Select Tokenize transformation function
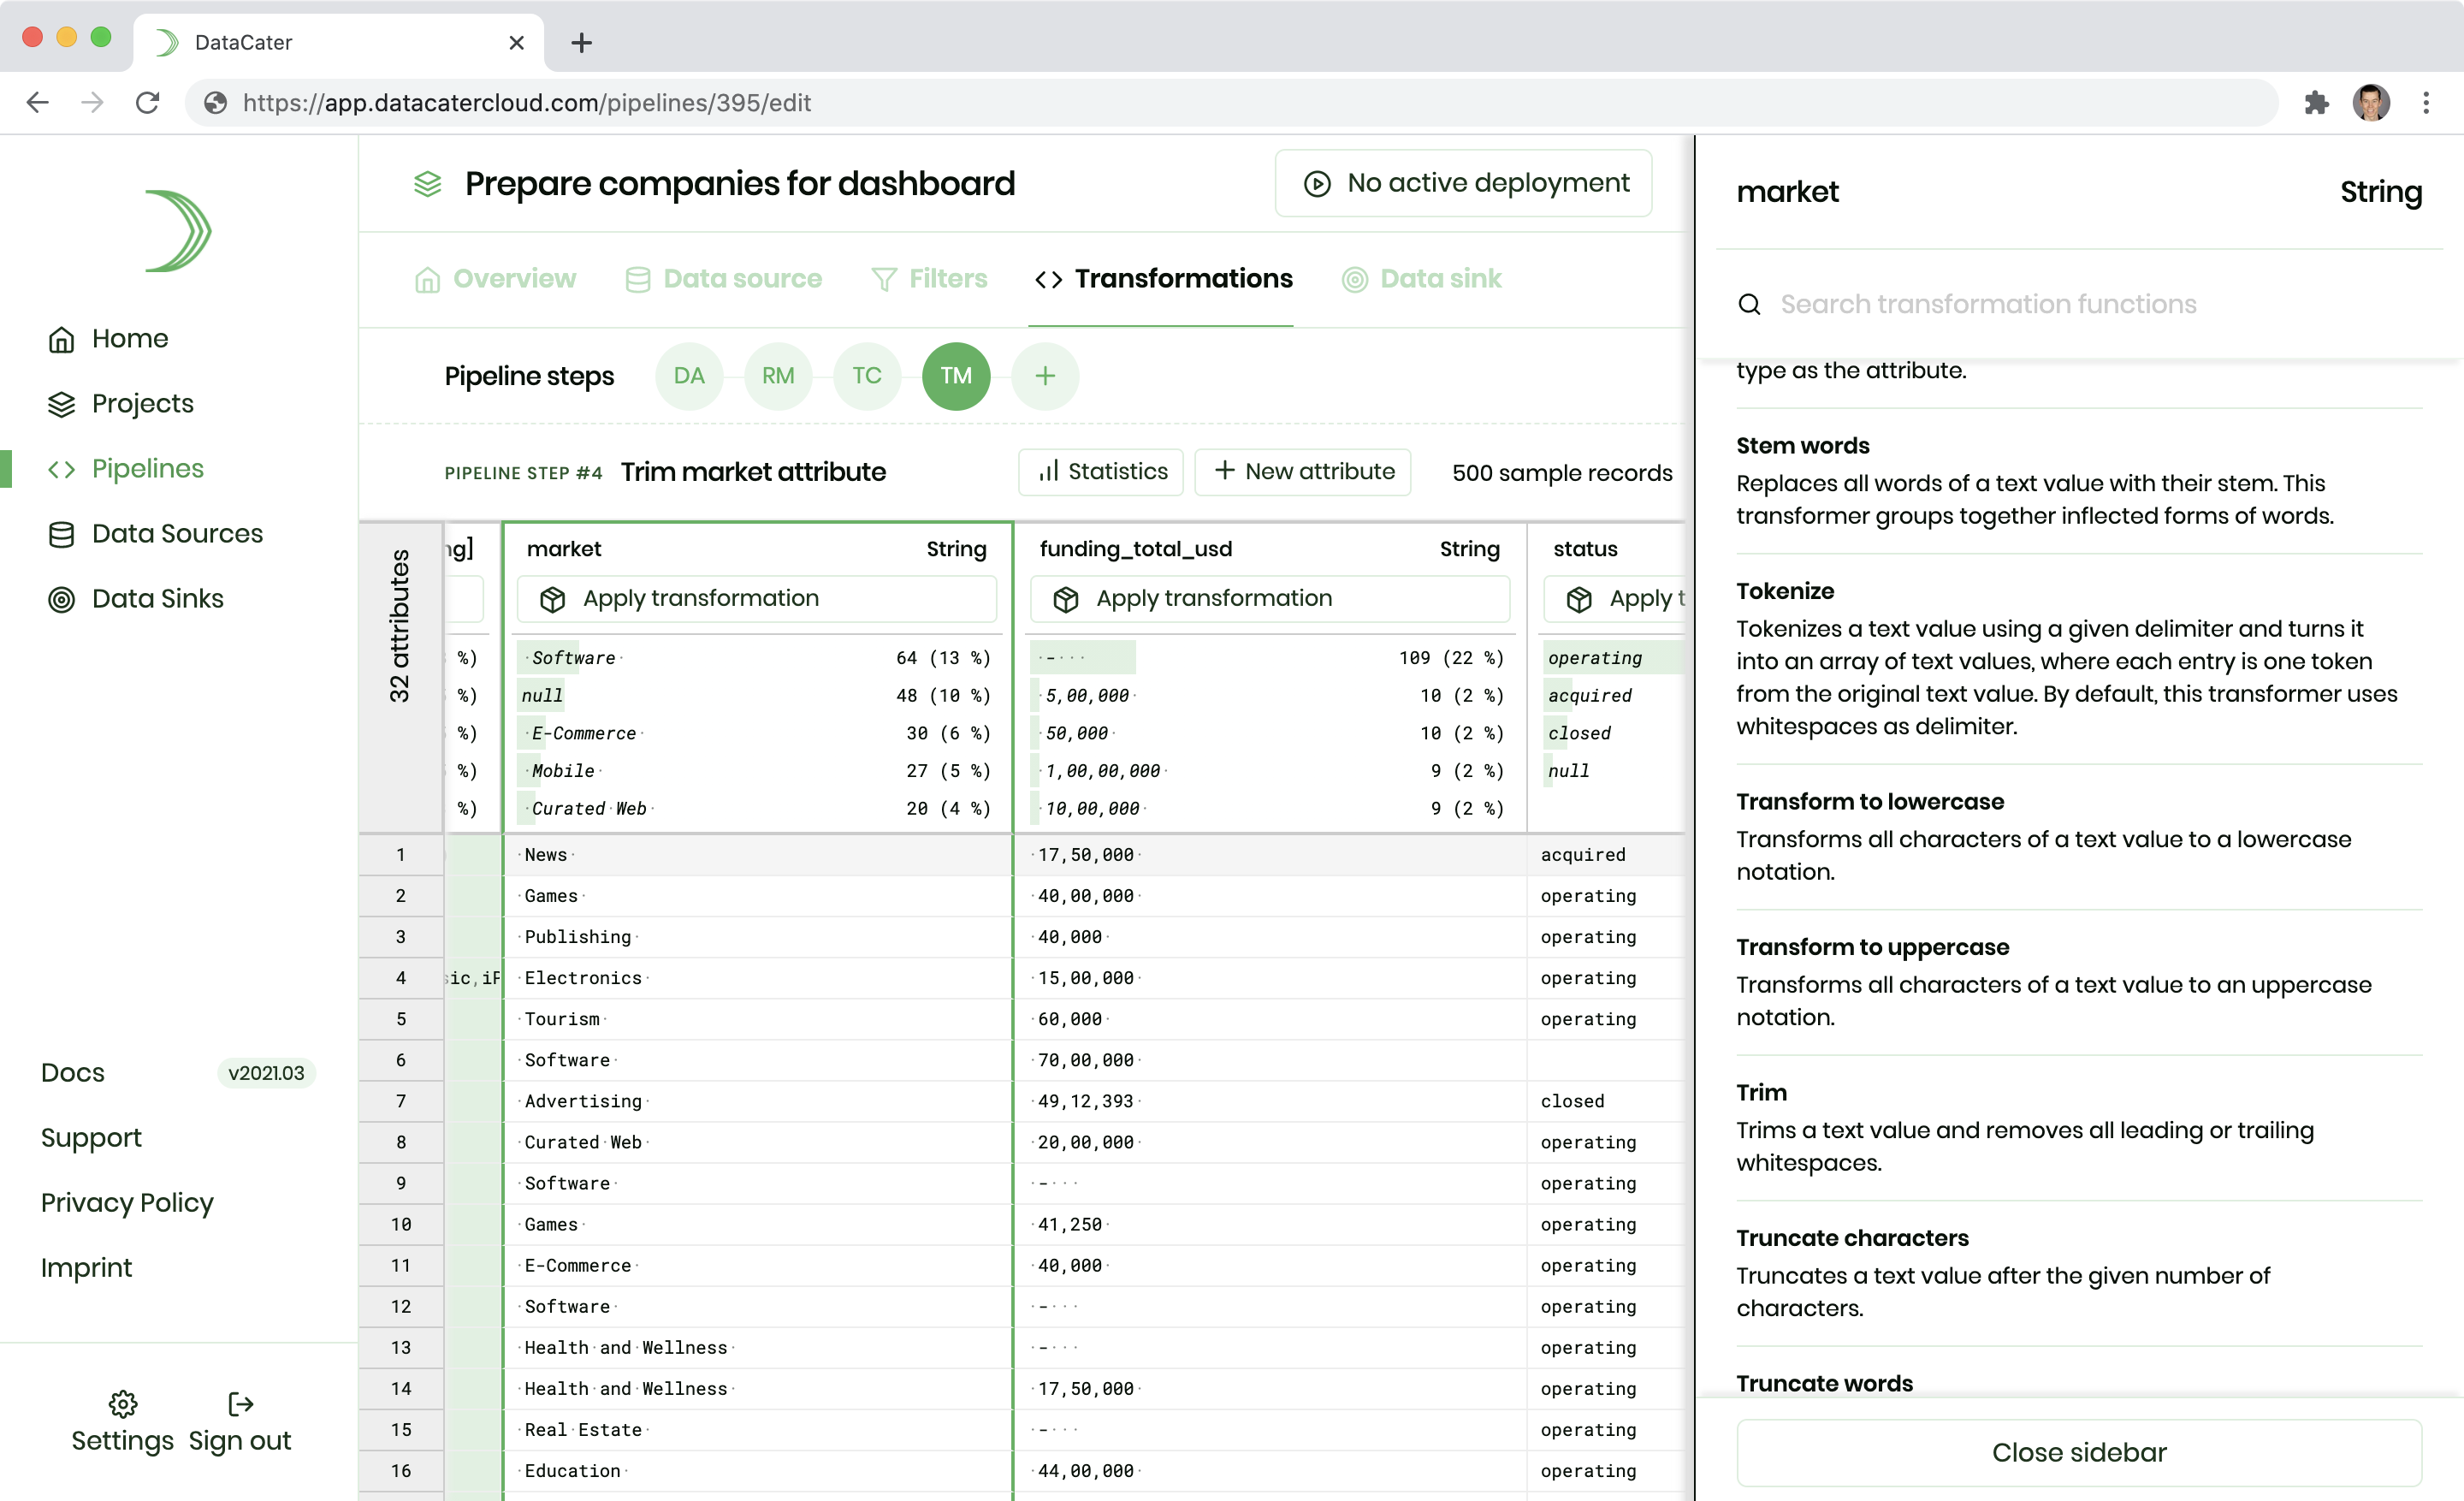 [x=1785, y=590]
